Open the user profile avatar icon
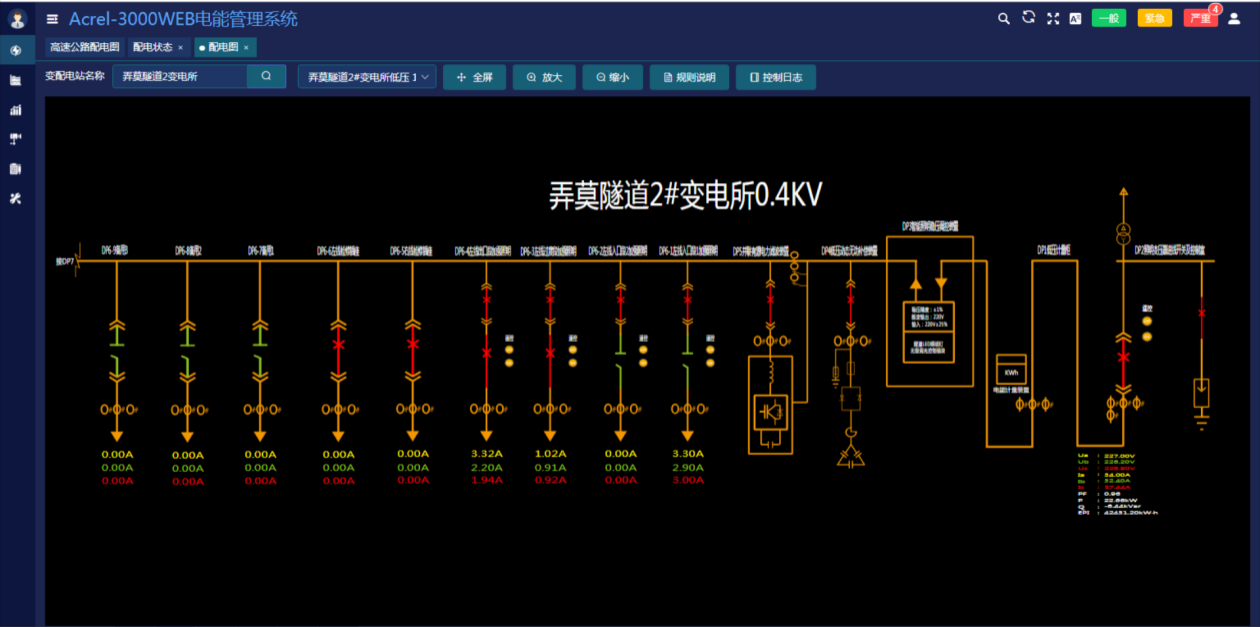Screen dimensions: 1260x627 pos(1233,17)
